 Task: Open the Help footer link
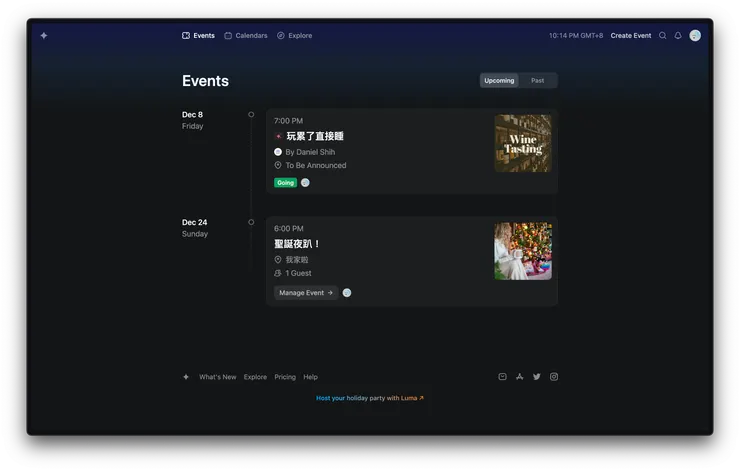[x=311, y=377]
